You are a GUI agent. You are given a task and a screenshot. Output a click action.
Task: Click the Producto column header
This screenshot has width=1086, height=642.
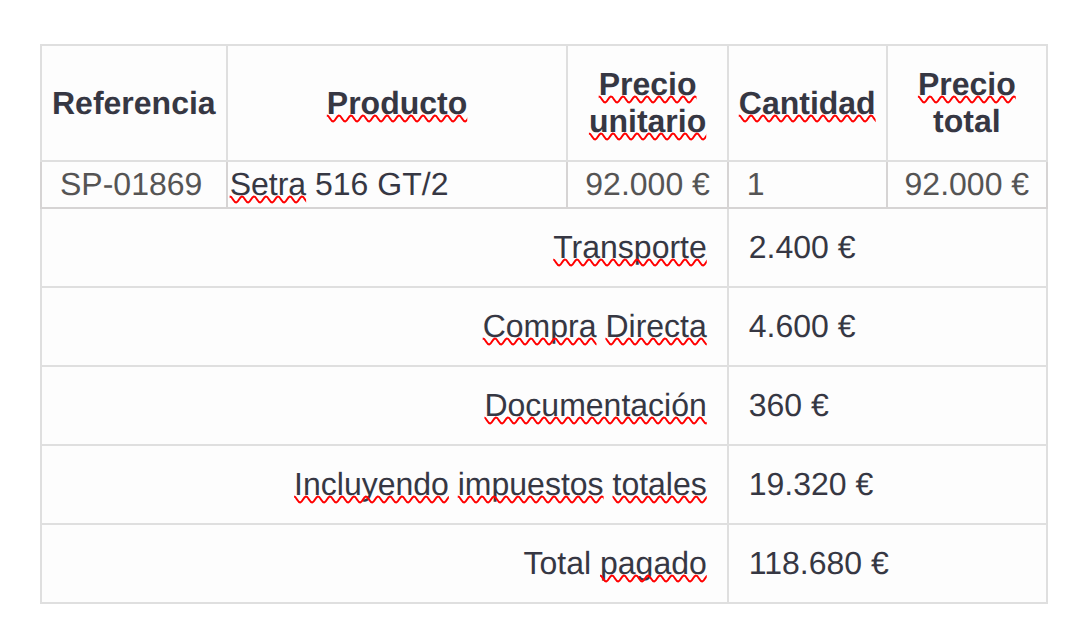(x=397, y=104)
